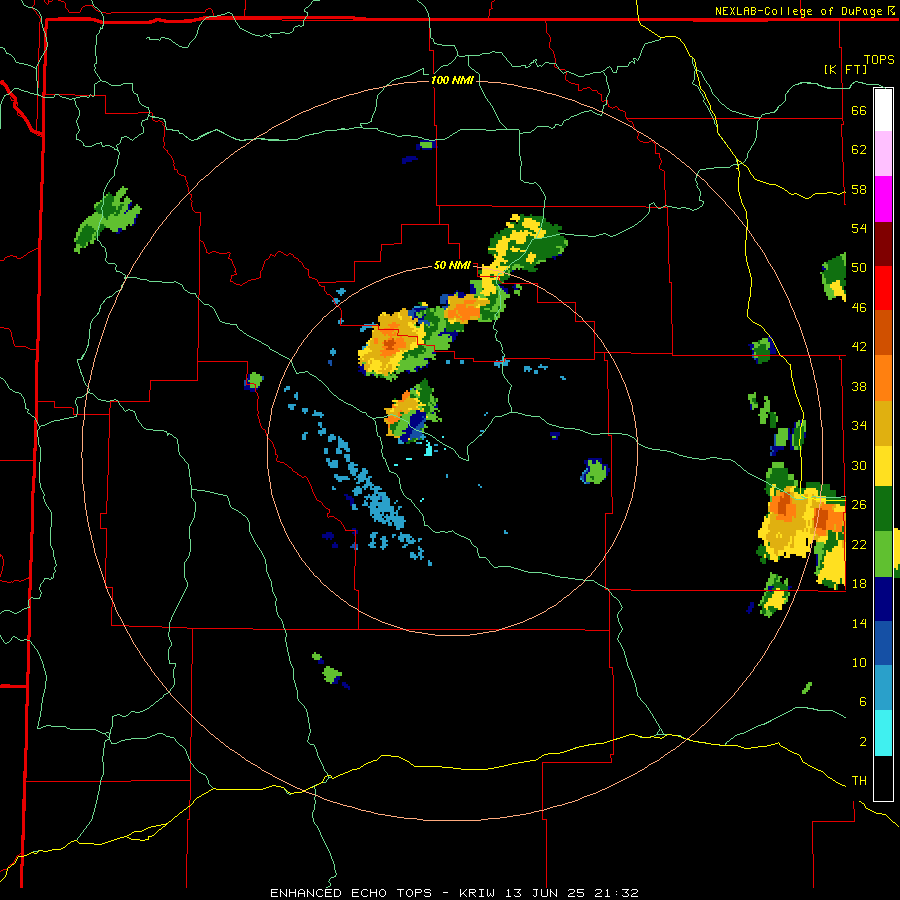900x900 pixels.
Task: Click the "38" legend value
Action: coord(859,386)
